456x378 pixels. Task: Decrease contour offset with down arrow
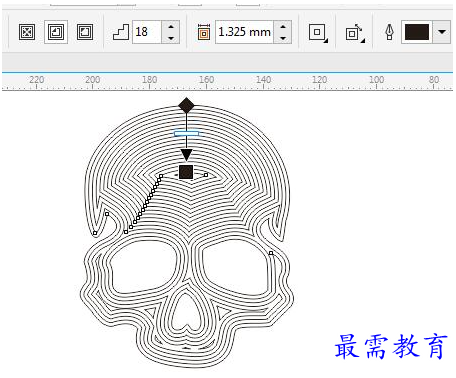283,38
